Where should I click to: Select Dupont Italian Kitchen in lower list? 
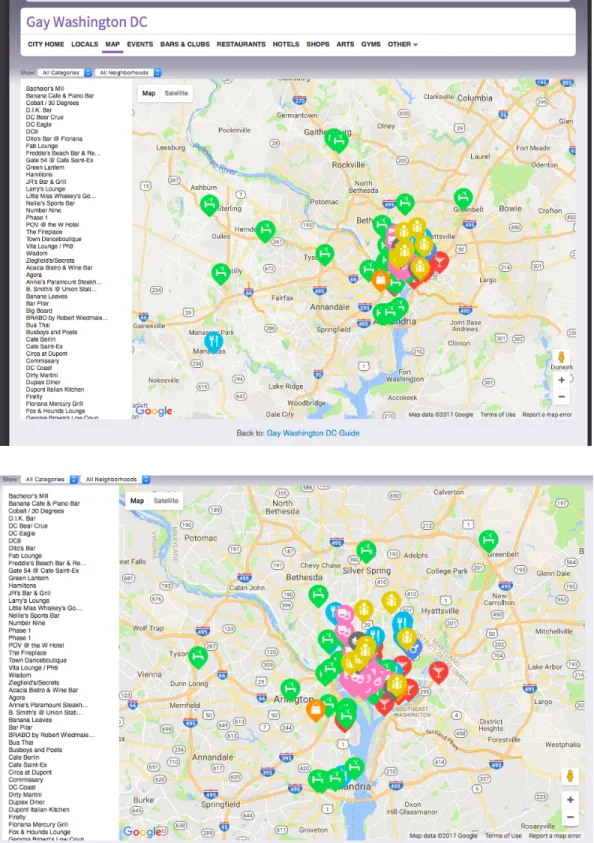pyautogui.click(x=39, y=809)
